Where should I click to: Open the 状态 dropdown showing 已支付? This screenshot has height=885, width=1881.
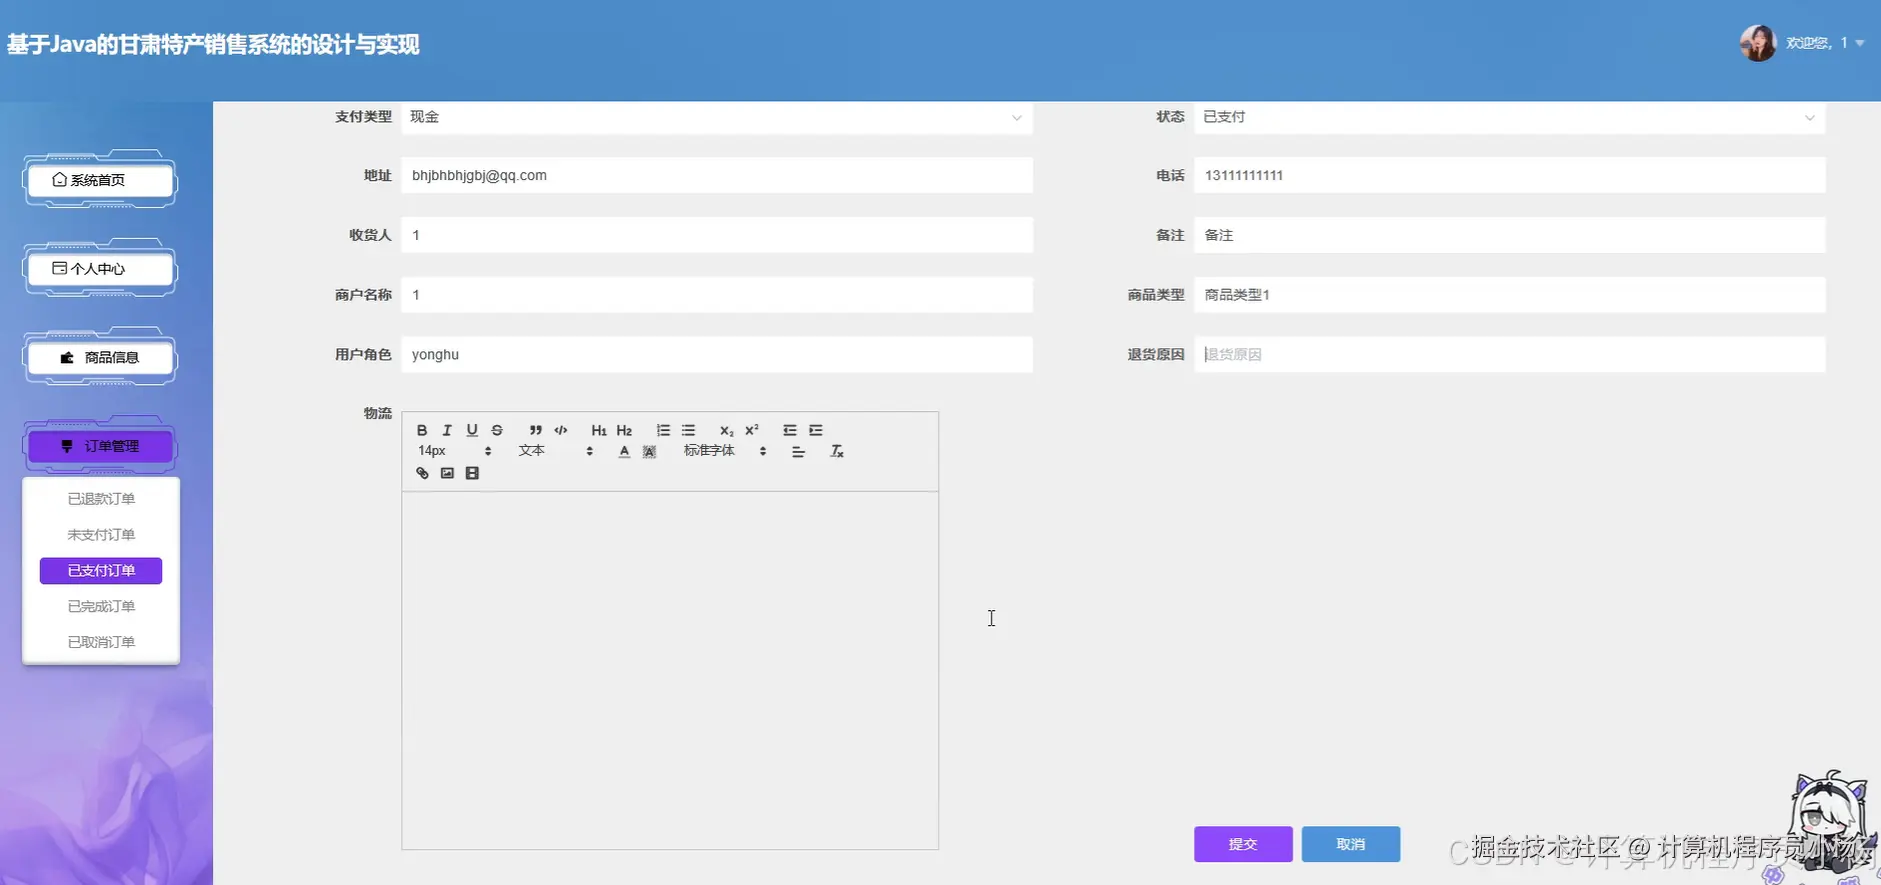pos(1510,117)
